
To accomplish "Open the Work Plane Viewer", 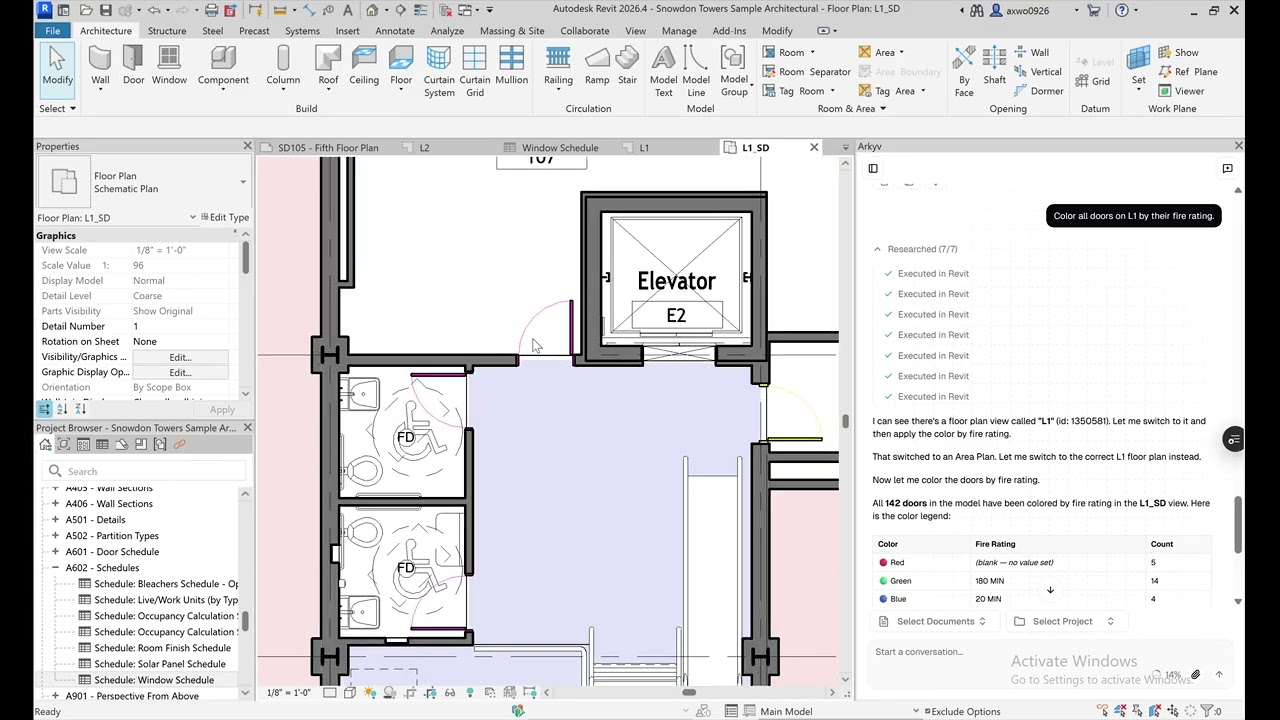I will pyautogui.click(x=1181, y=91).
